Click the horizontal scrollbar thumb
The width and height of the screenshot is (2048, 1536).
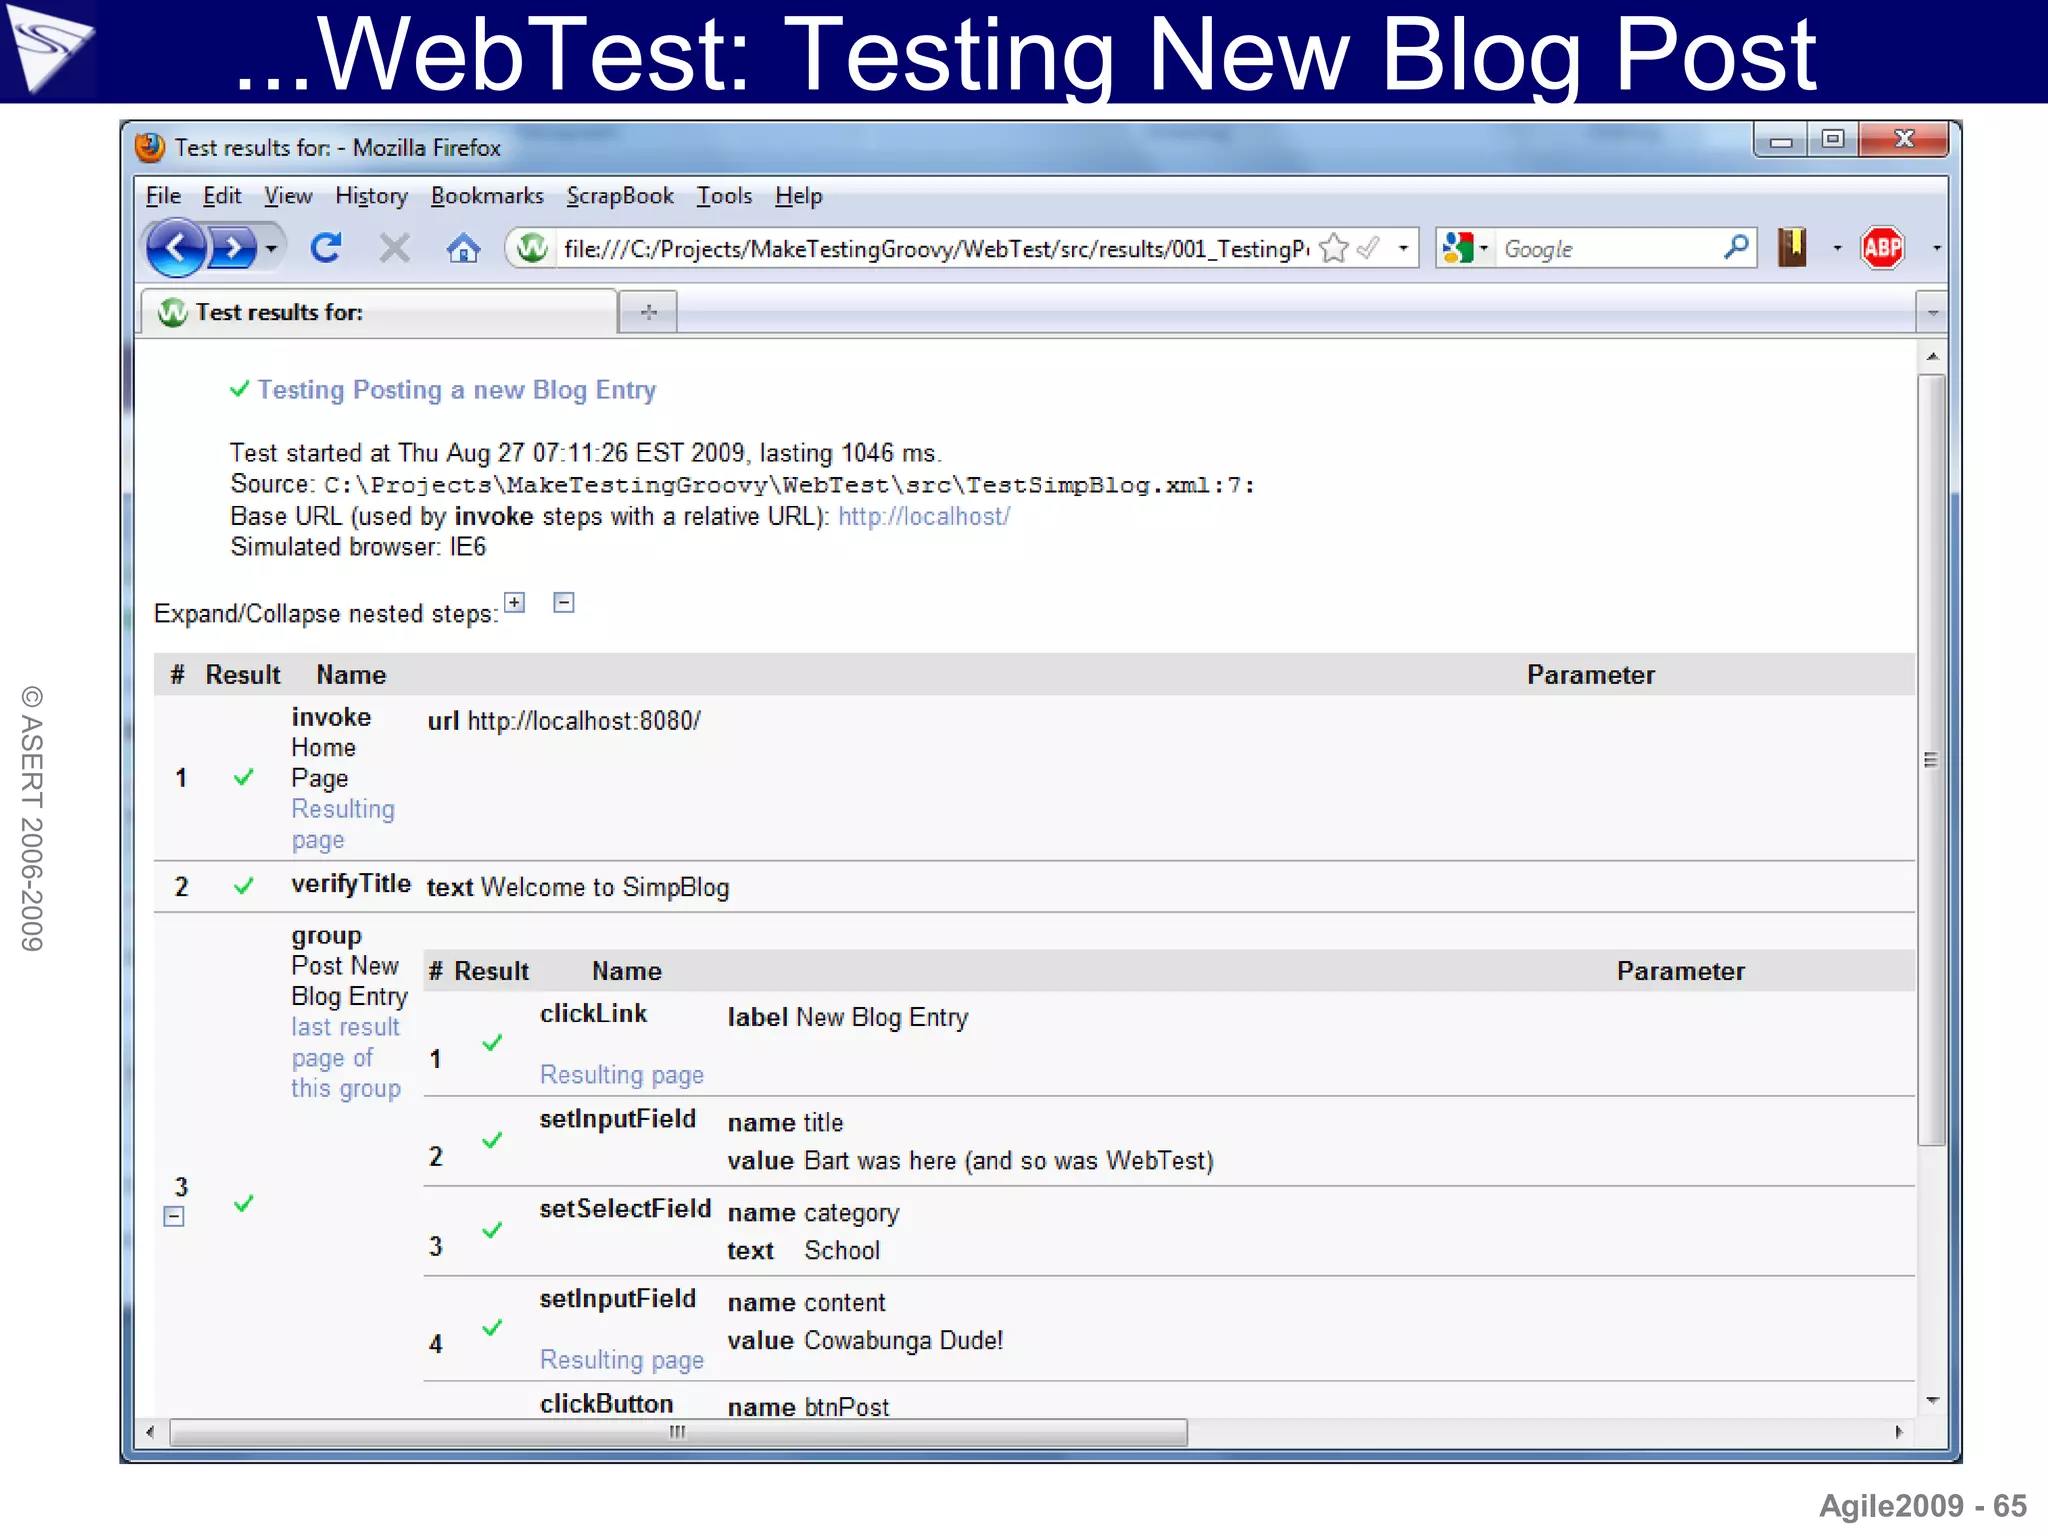tap(679, 1432)
